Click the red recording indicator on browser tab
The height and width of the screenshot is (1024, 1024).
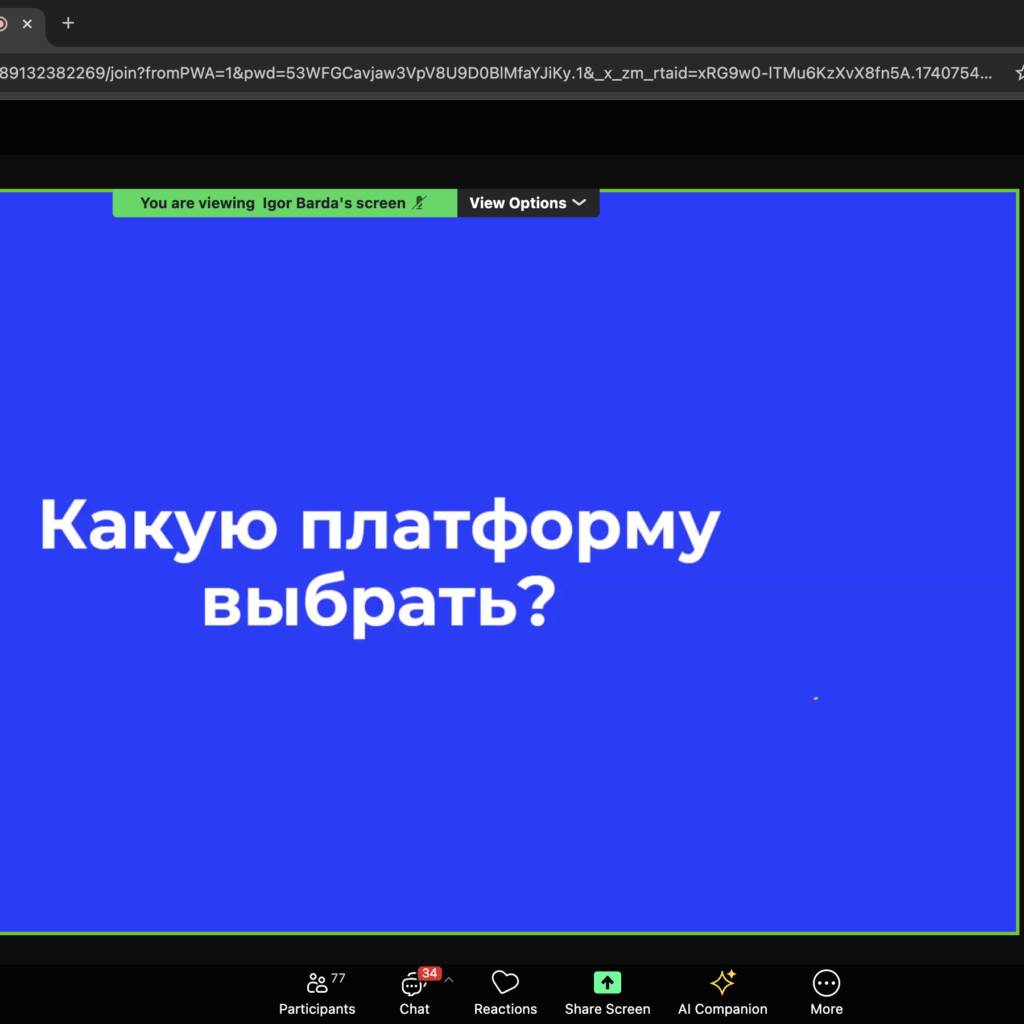click(x=3, y=24)
